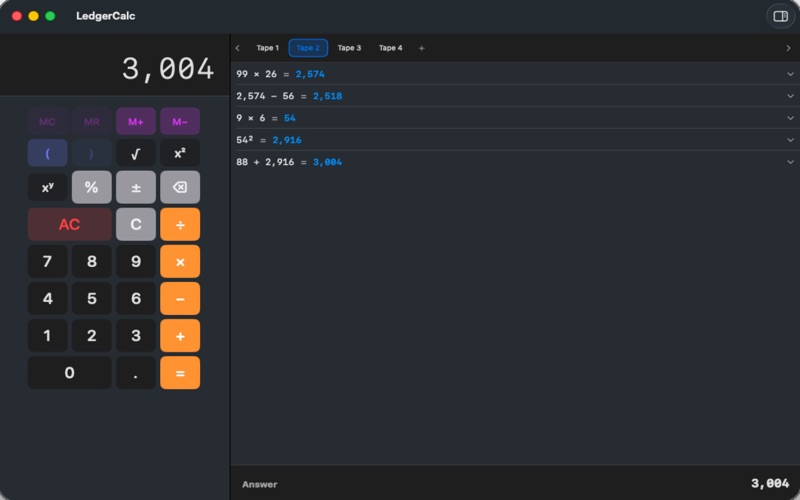Expand the 99 × 26 row chevron
Screen dimensions: 800x500
coord(790,74)
